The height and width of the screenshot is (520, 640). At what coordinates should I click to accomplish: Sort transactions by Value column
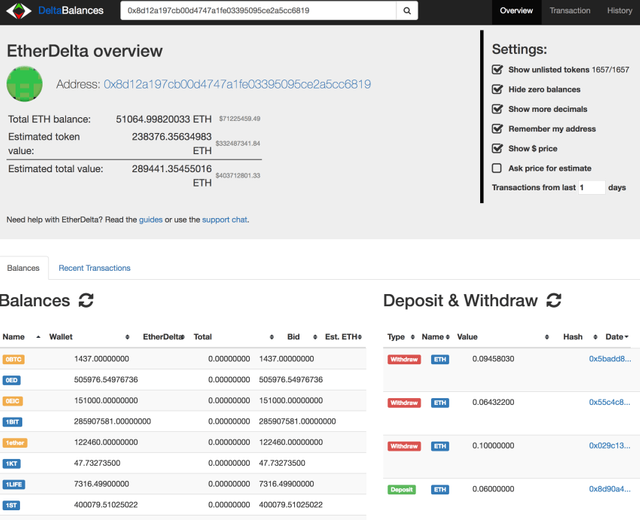click(x=503, y=337)
